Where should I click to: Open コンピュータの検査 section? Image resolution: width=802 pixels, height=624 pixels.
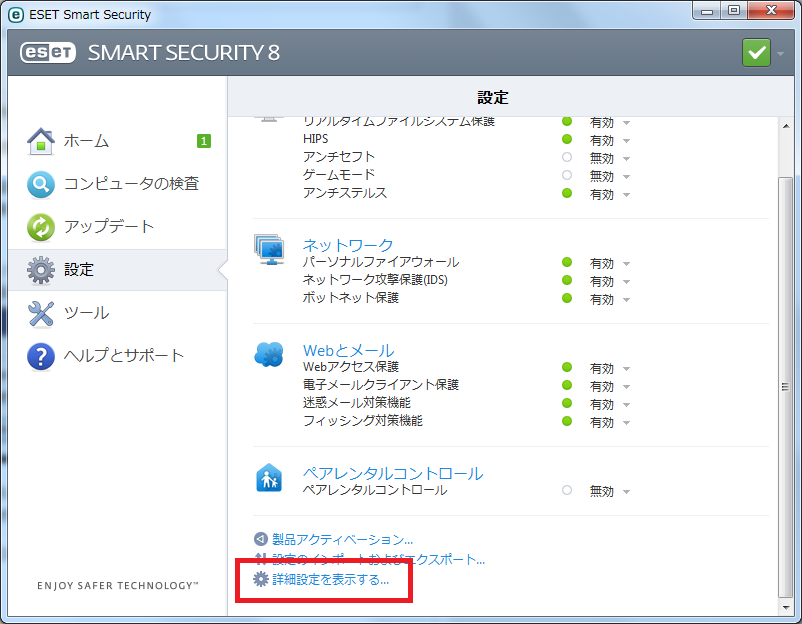point(131,184)
